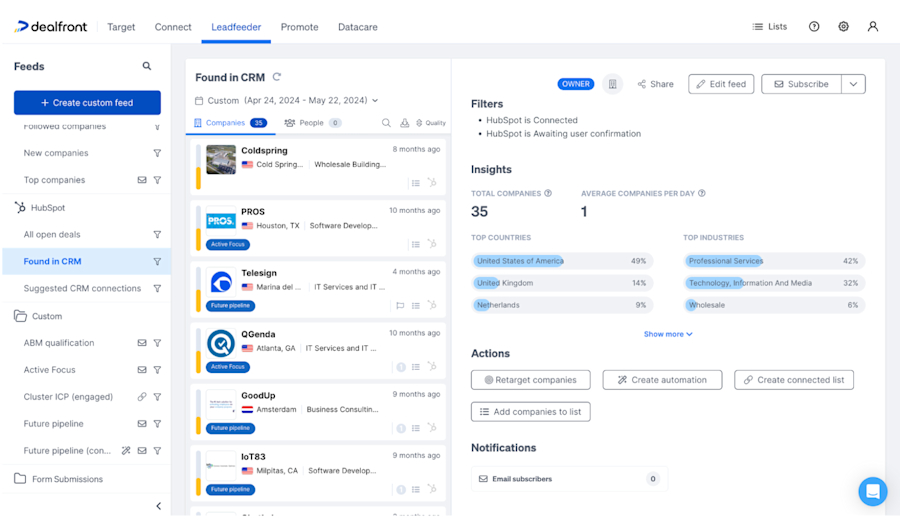Switch to the People tab
The height and width of the screenshot is (520, 900).
[313, 123]
